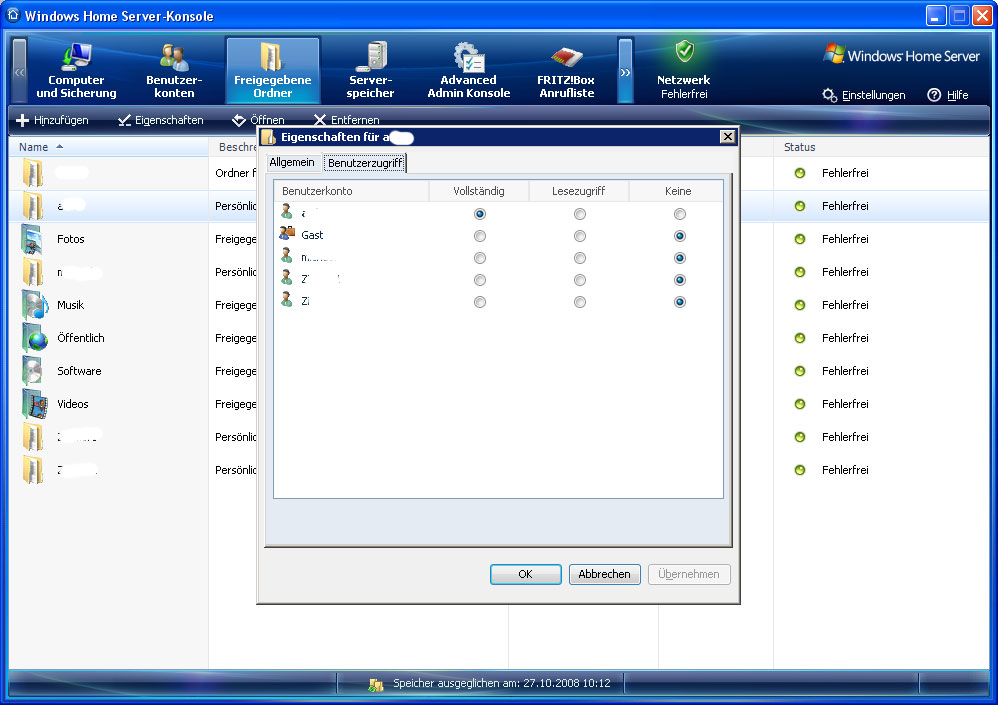This screenshot has width=998, height=705.
Task: Click the Musik folder icon
Action: pos(34,305)
